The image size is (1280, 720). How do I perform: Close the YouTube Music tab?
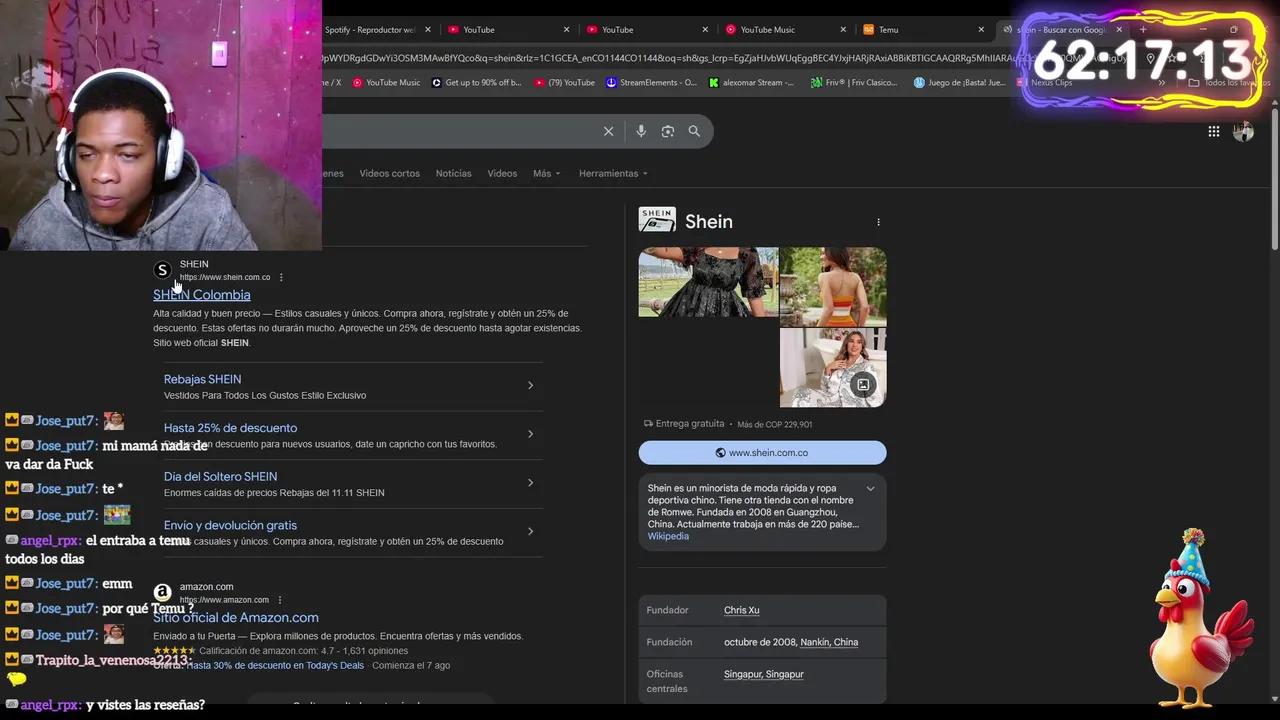click(x=843, y=29)
